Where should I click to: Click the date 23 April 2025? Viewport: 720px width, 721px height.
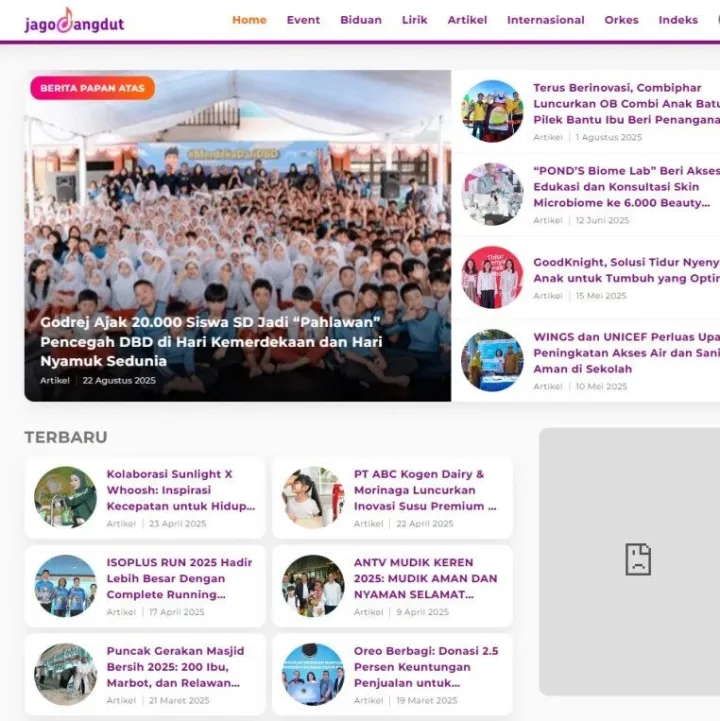(177, 524)
